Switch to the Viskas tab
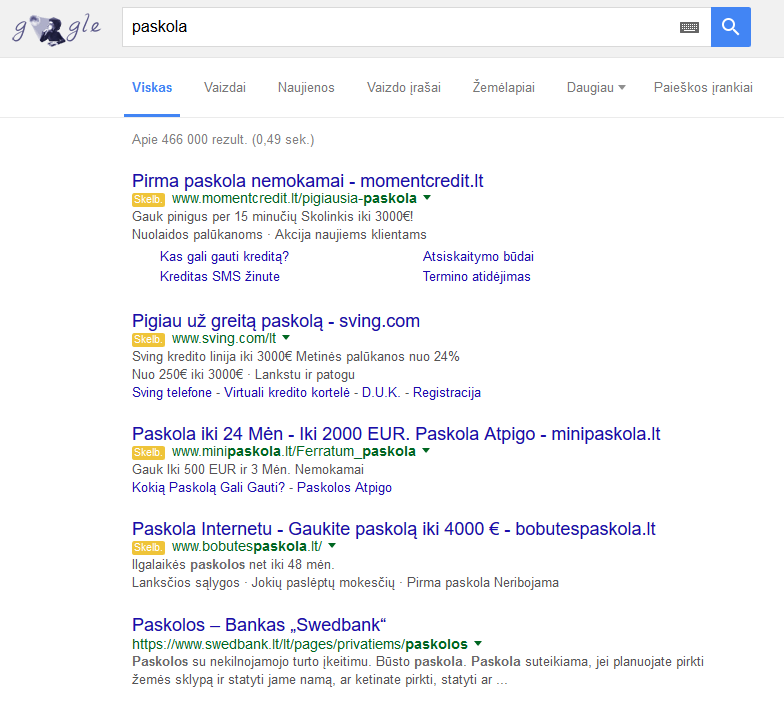The height and width of the screenshot is (703, 784). 152,88
